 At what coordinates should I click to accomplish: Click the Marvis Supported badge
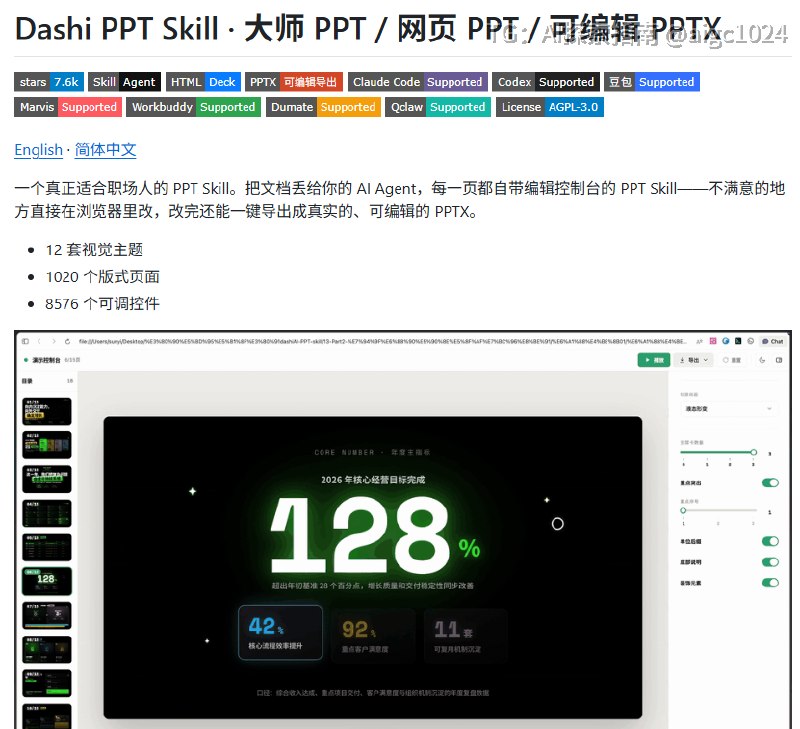click(x=68, y=107)
